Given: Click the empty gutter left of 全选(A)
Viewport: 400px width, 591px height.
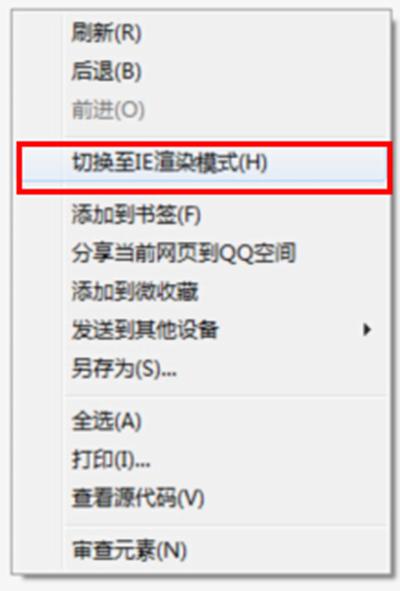Looking at the screenshot, I should (38, 421).
